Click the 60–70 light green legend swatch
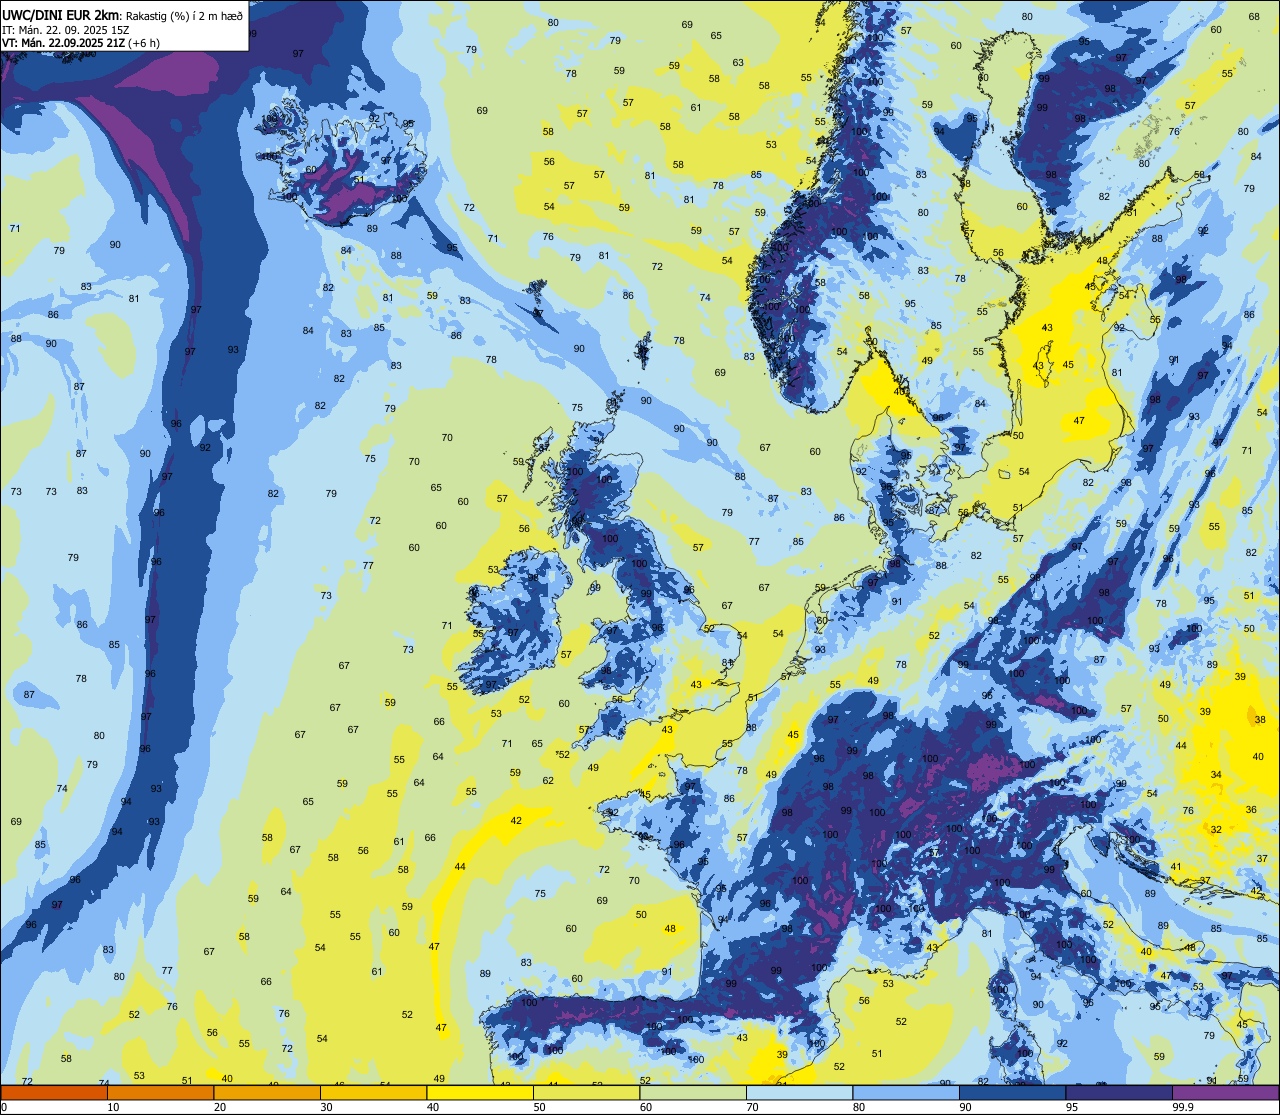Image resolution: width=1280 pixels, height=1115 pixels. point(693,1092)
